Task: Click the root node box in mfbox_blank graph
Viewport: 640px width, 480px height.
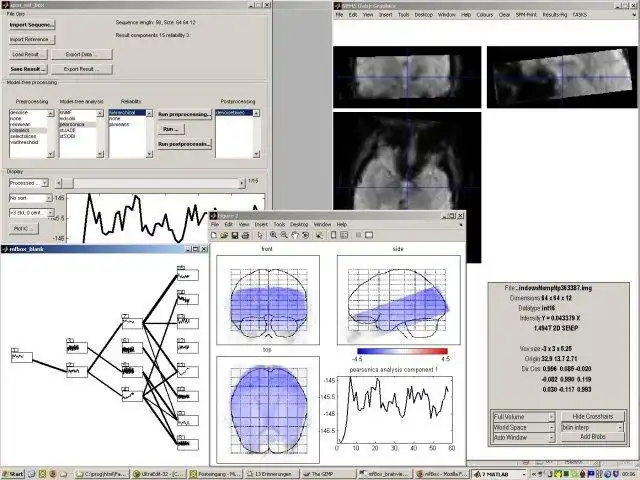Action: click(x=22, y=357)
